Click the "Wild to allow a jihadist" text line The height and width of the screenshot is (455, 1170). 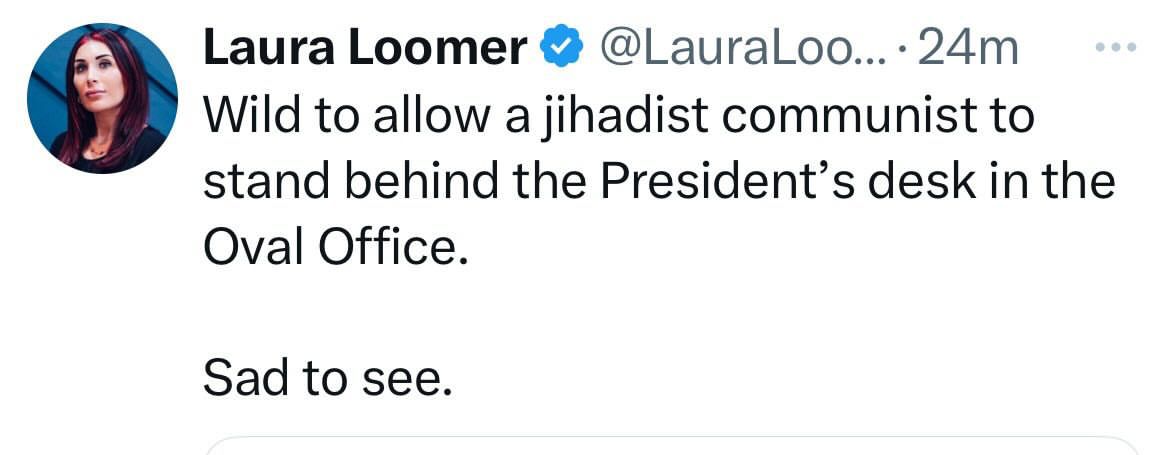point(618,117)
